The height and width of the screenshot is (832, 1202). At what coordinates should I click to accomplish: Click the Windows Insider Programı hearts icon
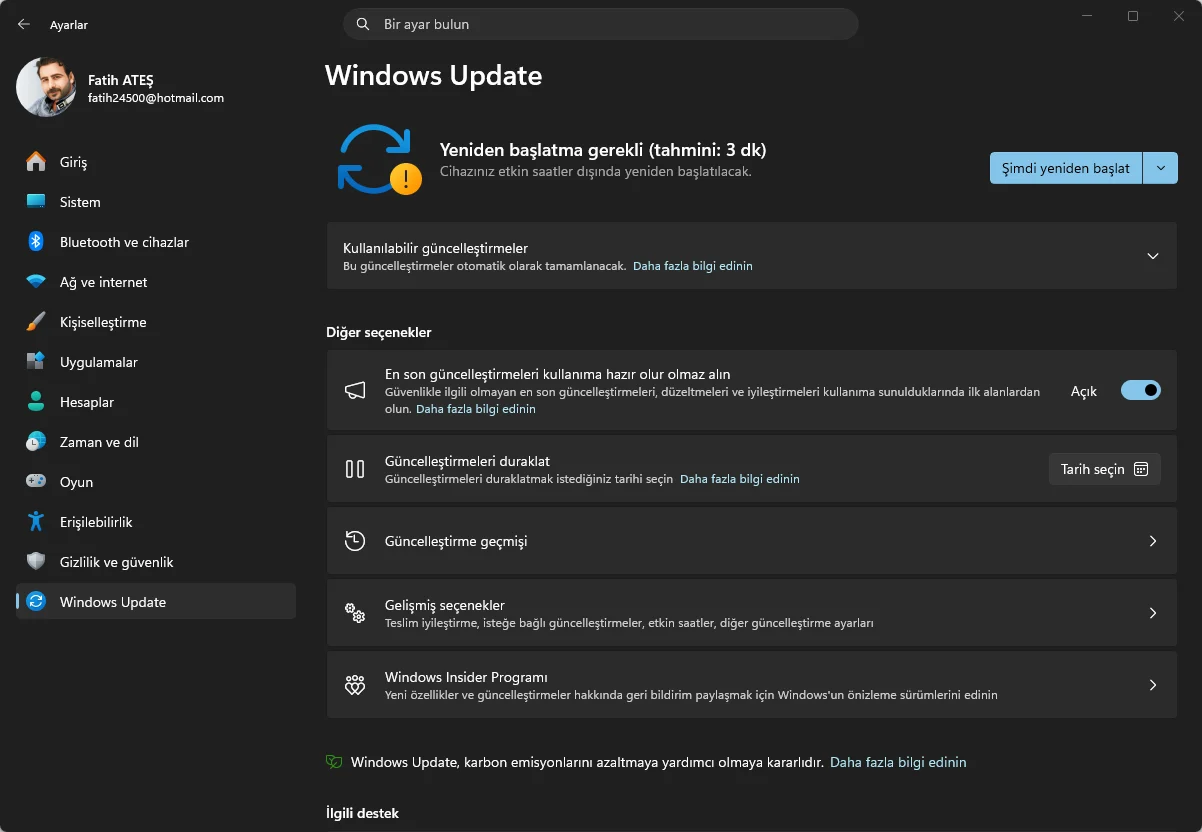(355, 685)
